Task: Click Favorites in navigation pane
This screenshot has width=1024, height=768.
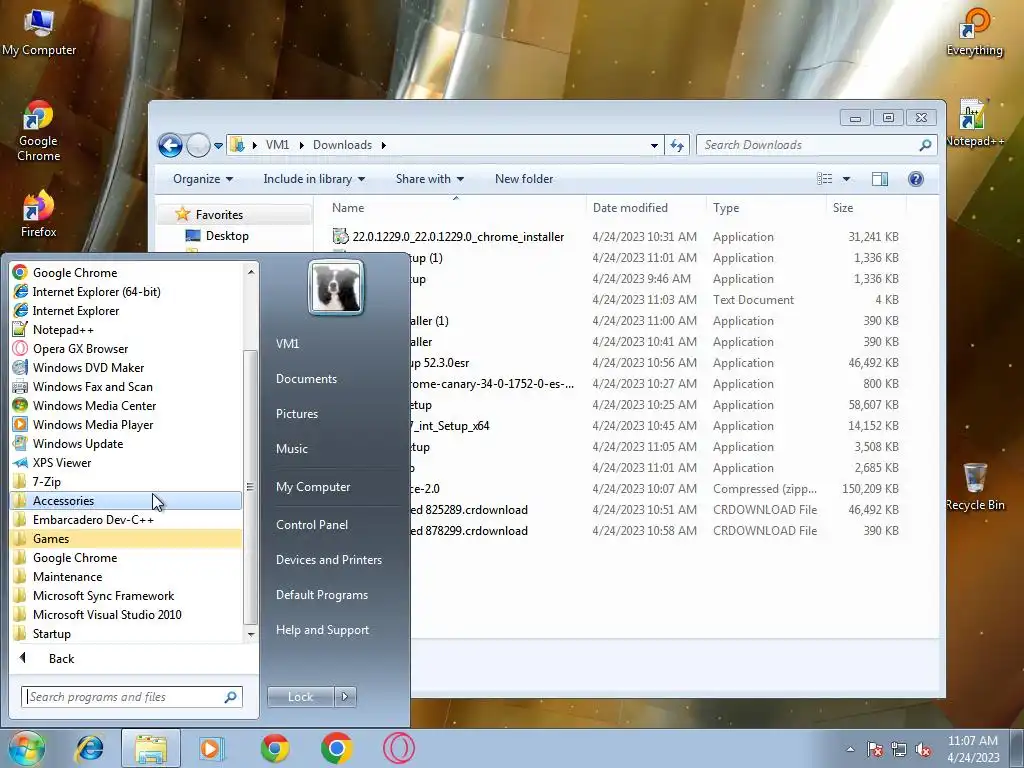Action: tap(219, 215)
